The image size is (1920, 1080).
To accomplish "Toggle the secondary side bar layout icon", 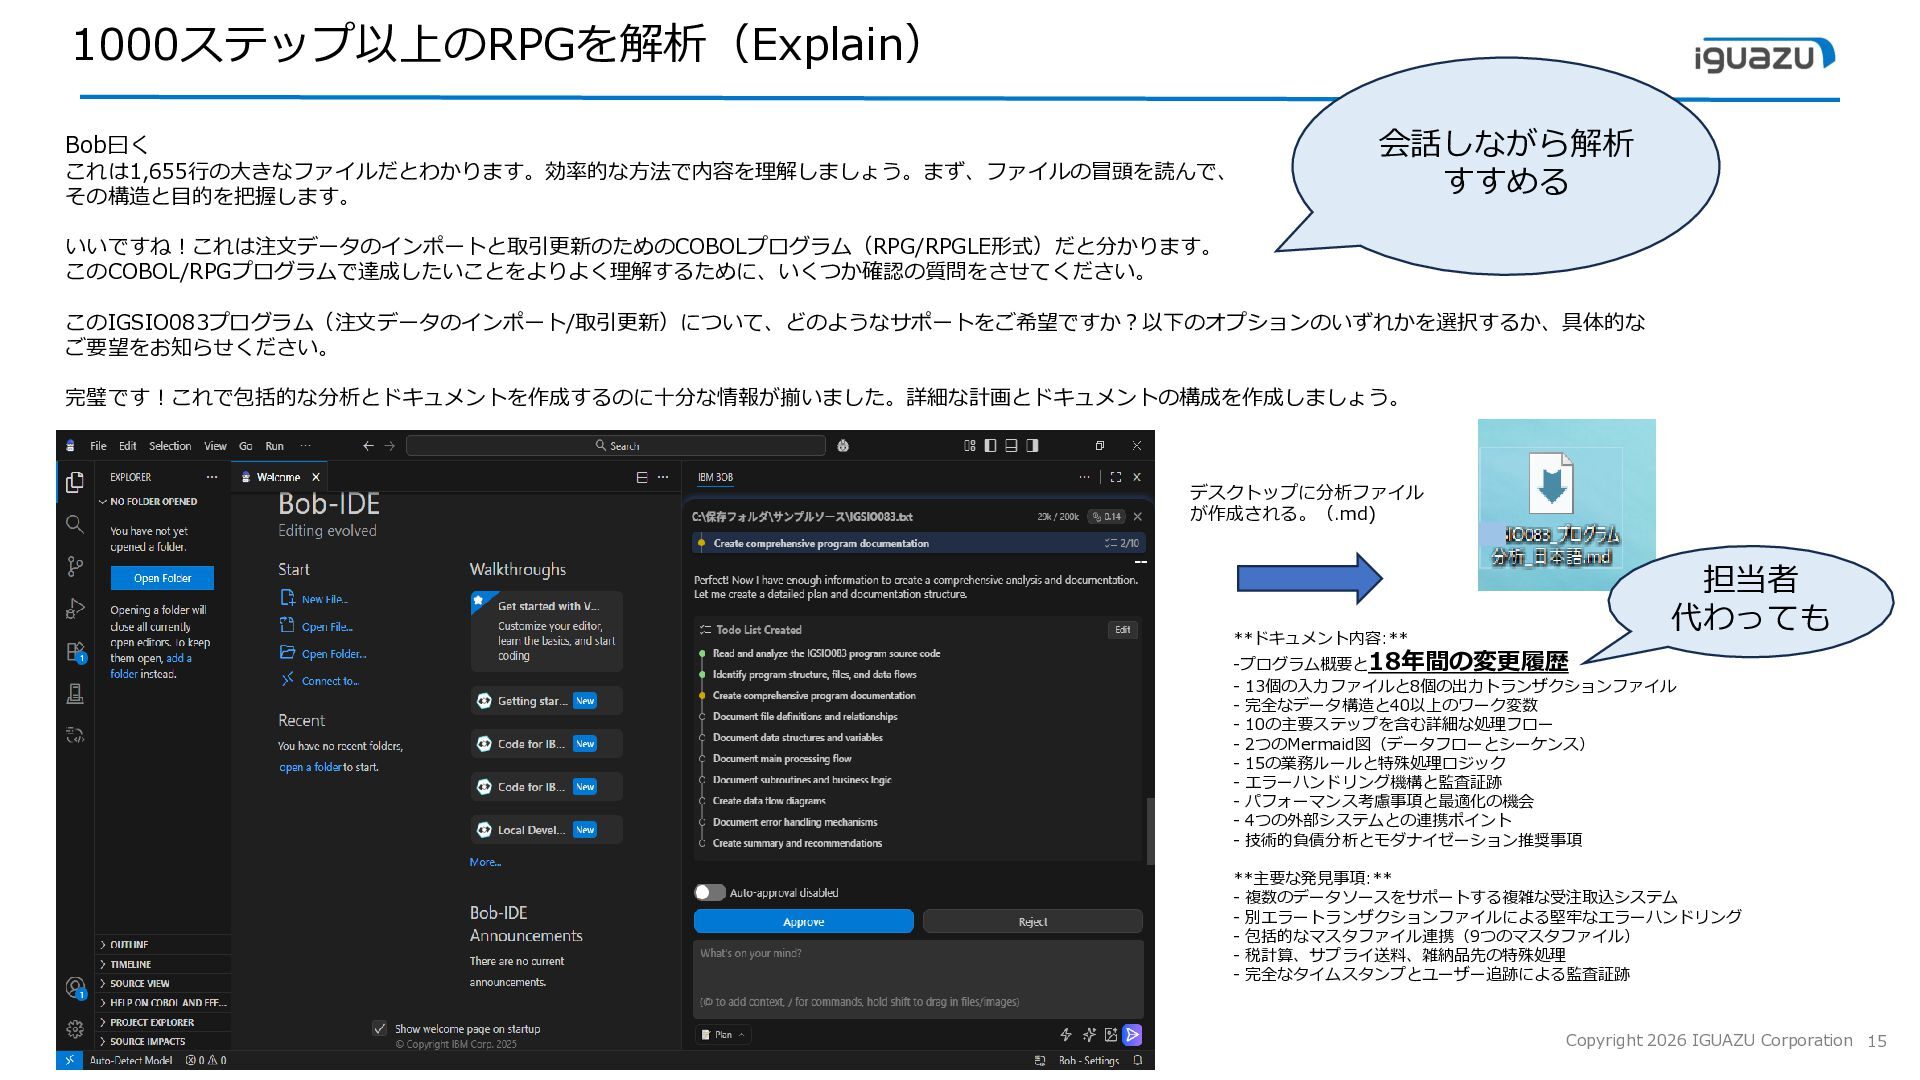I will 1032,446.
